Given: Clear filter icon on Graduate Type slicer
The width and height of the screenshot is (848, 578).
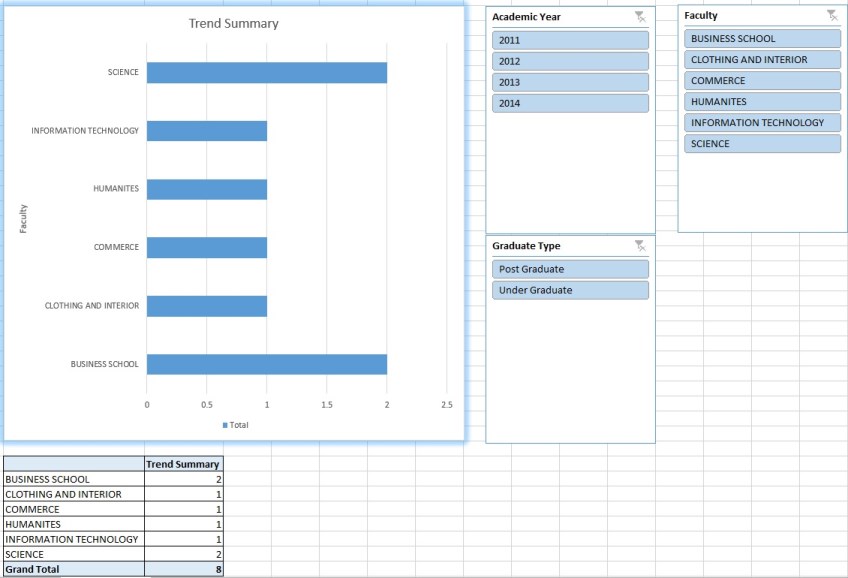Looking at the screenshot, I should tap(640, 246).
